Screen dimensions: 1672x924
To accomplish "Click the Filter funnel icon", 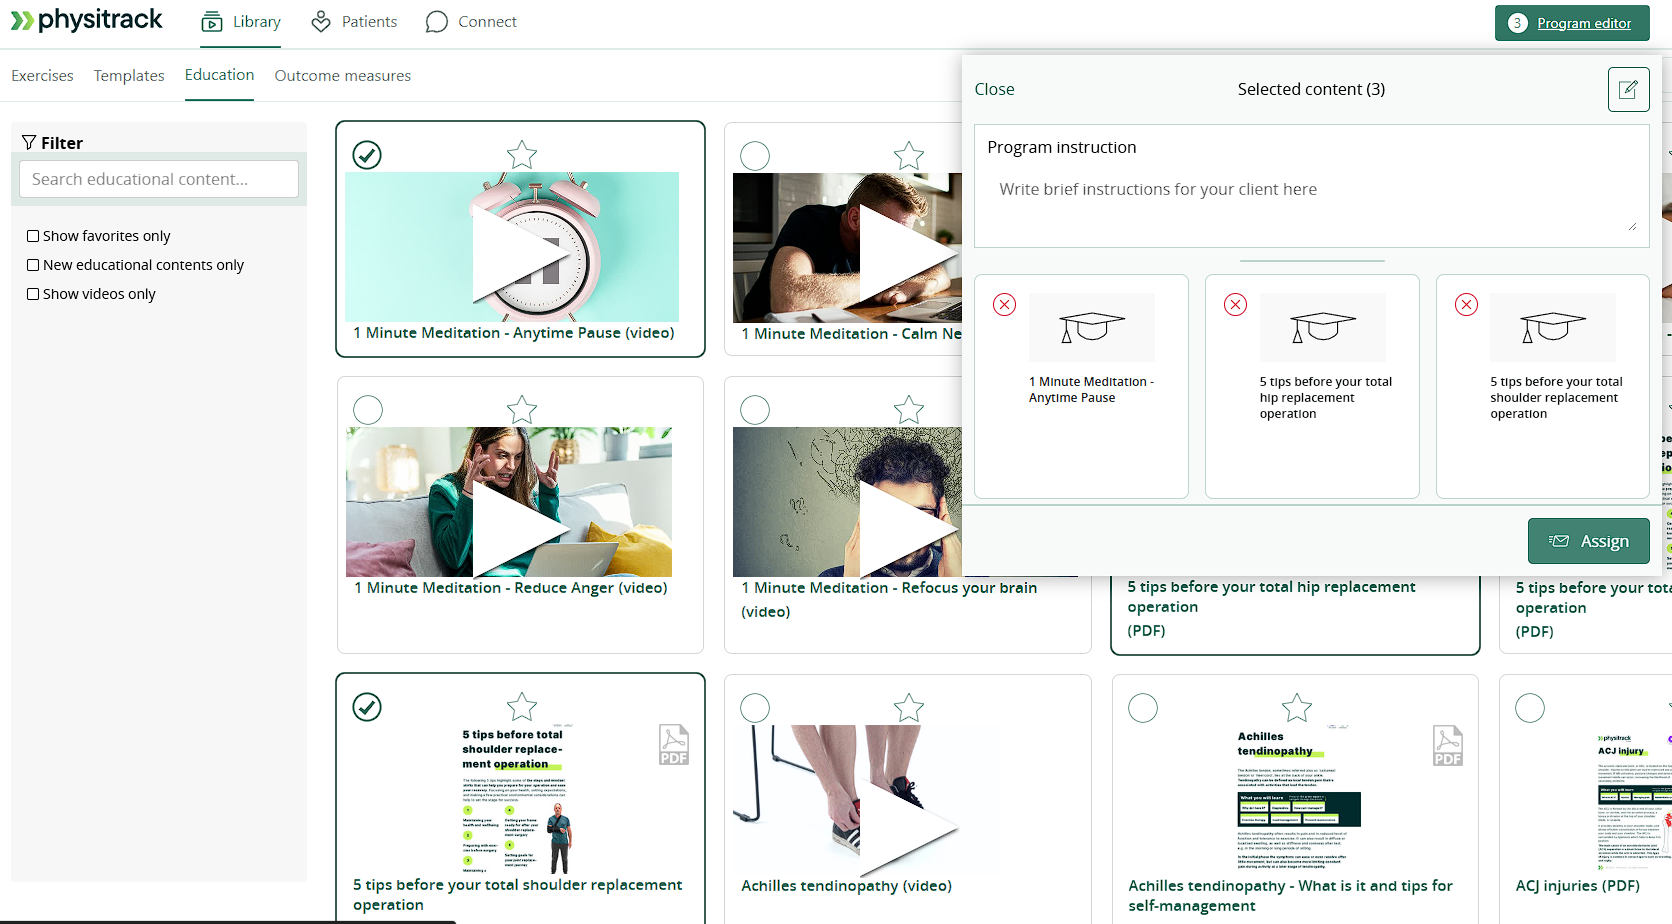I will [x=29, y=143].
